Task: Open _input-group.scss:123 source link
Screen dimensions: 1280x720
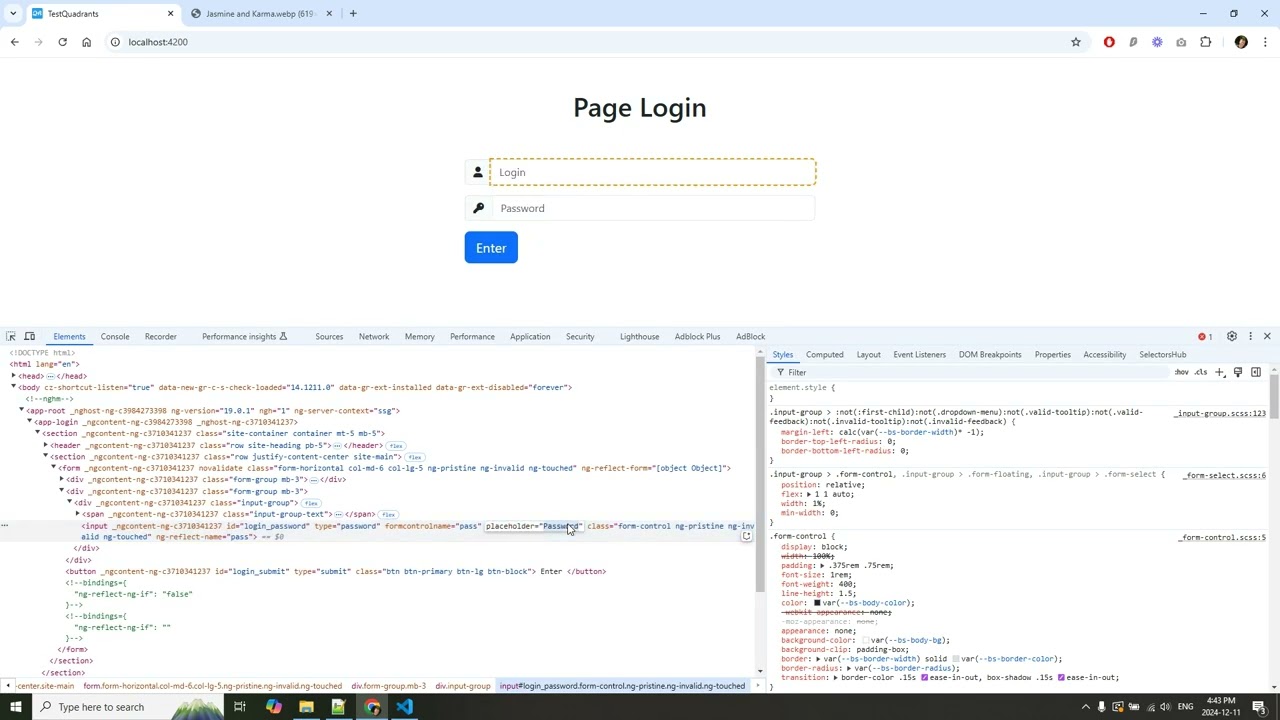Action: coord(1221,414)
